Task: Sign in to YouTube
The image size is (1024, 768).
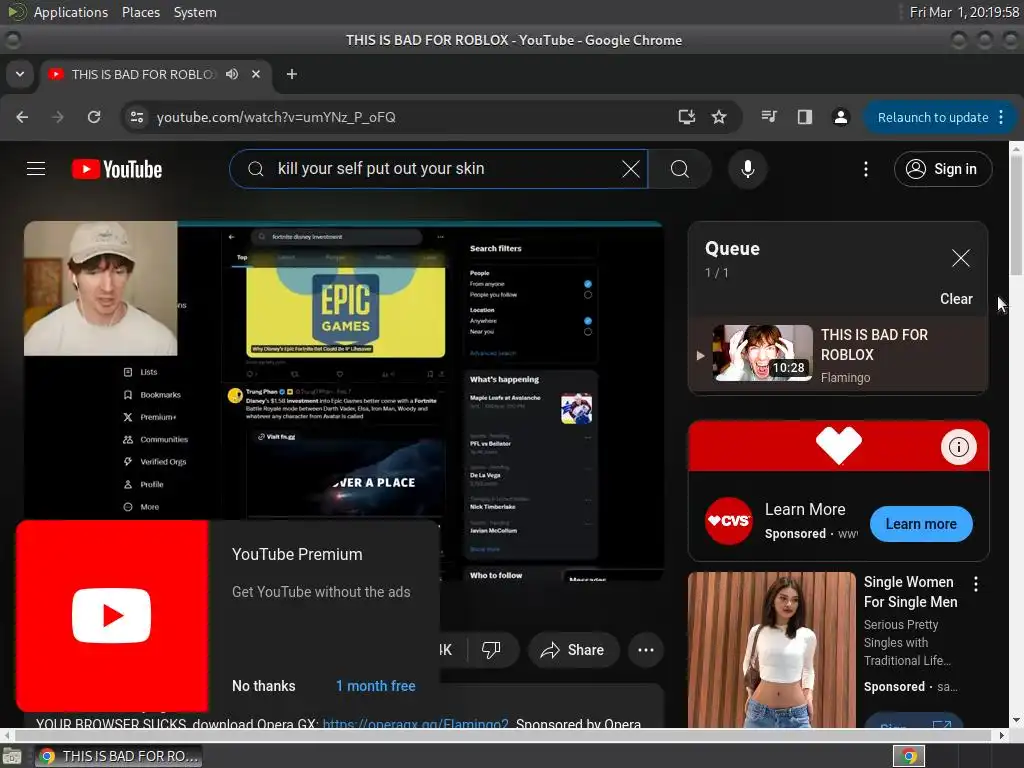Action: (942, 169)
